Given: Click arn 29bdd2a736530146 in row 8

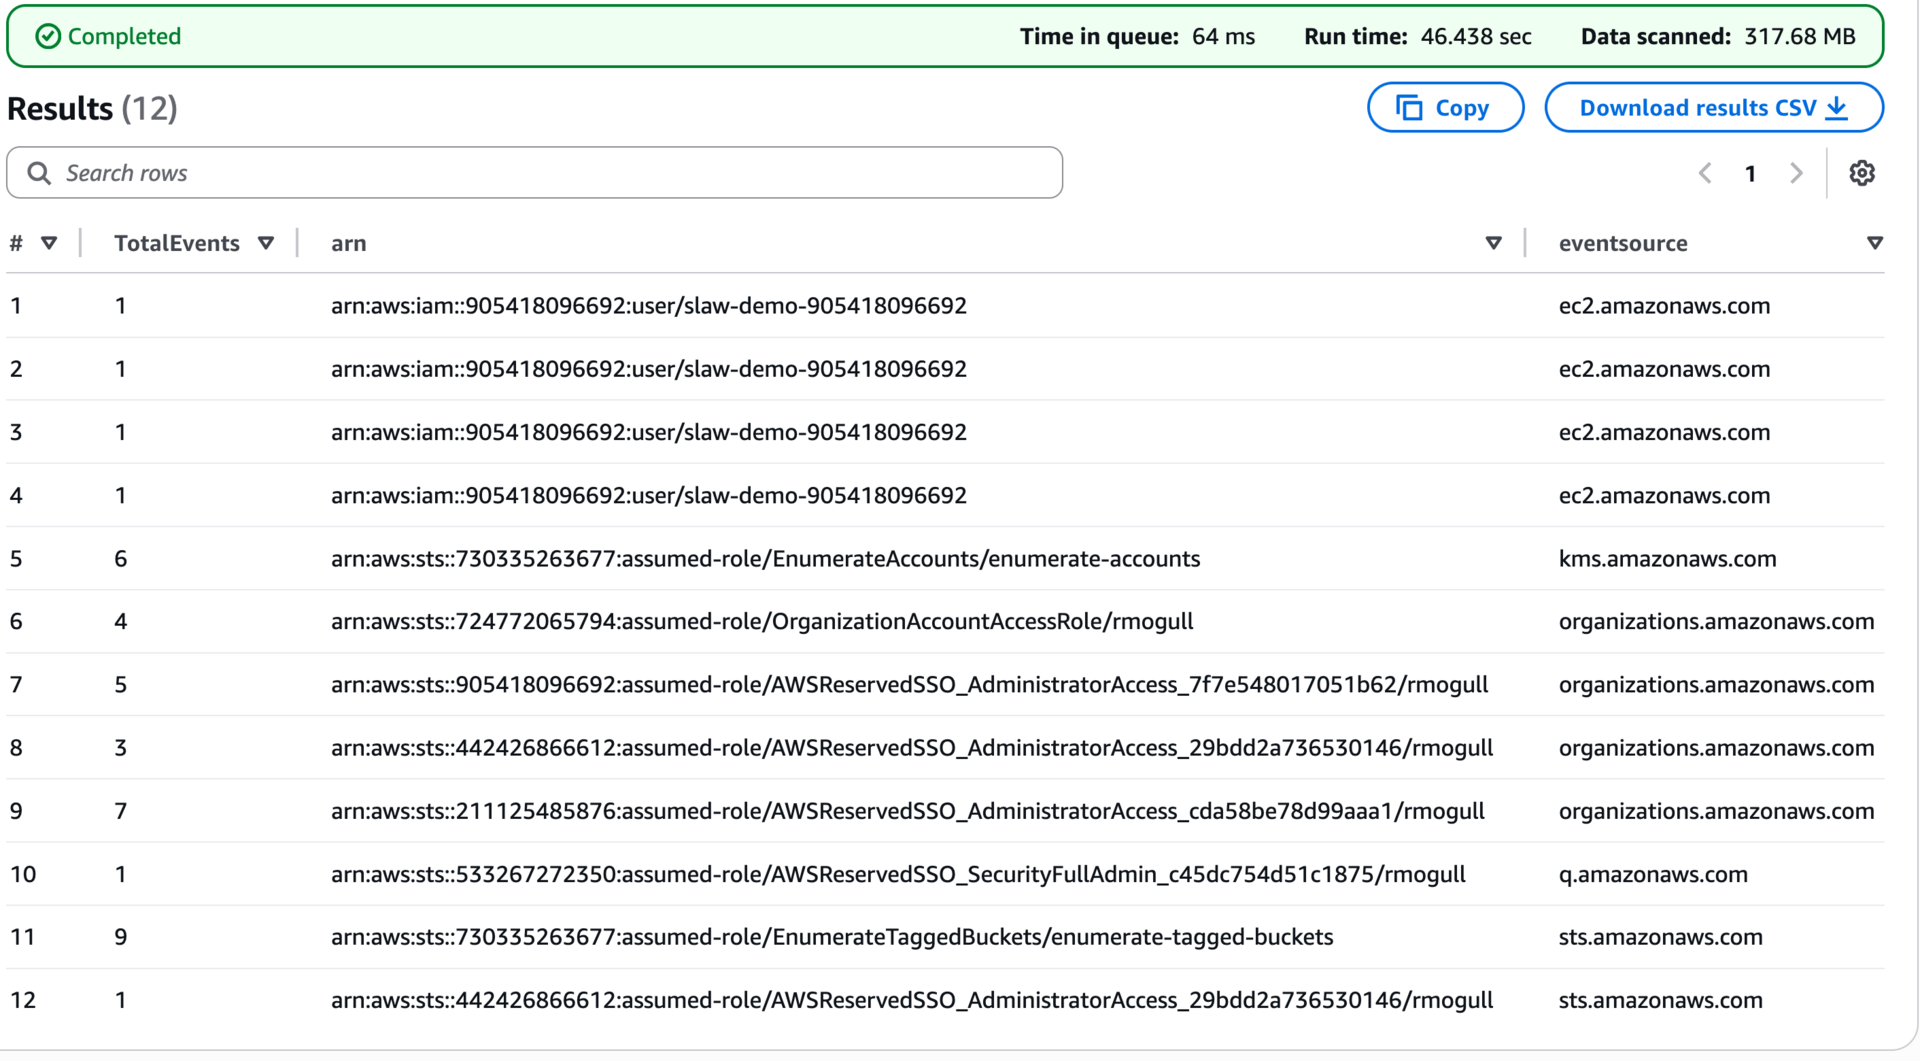Looking at the screenshot, I should [912, 748].
